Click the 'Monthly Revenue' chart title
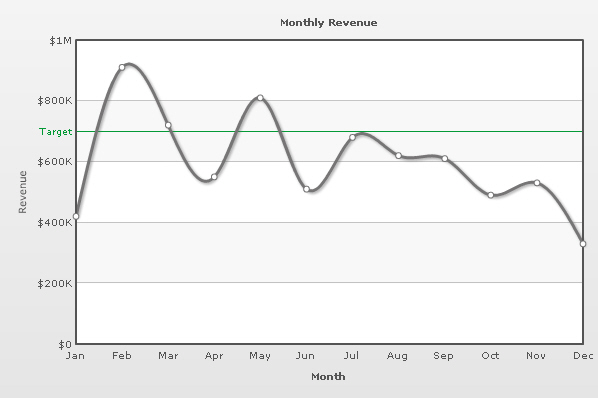598x398 pixels. pyautogui.click(x=329, y=23)
